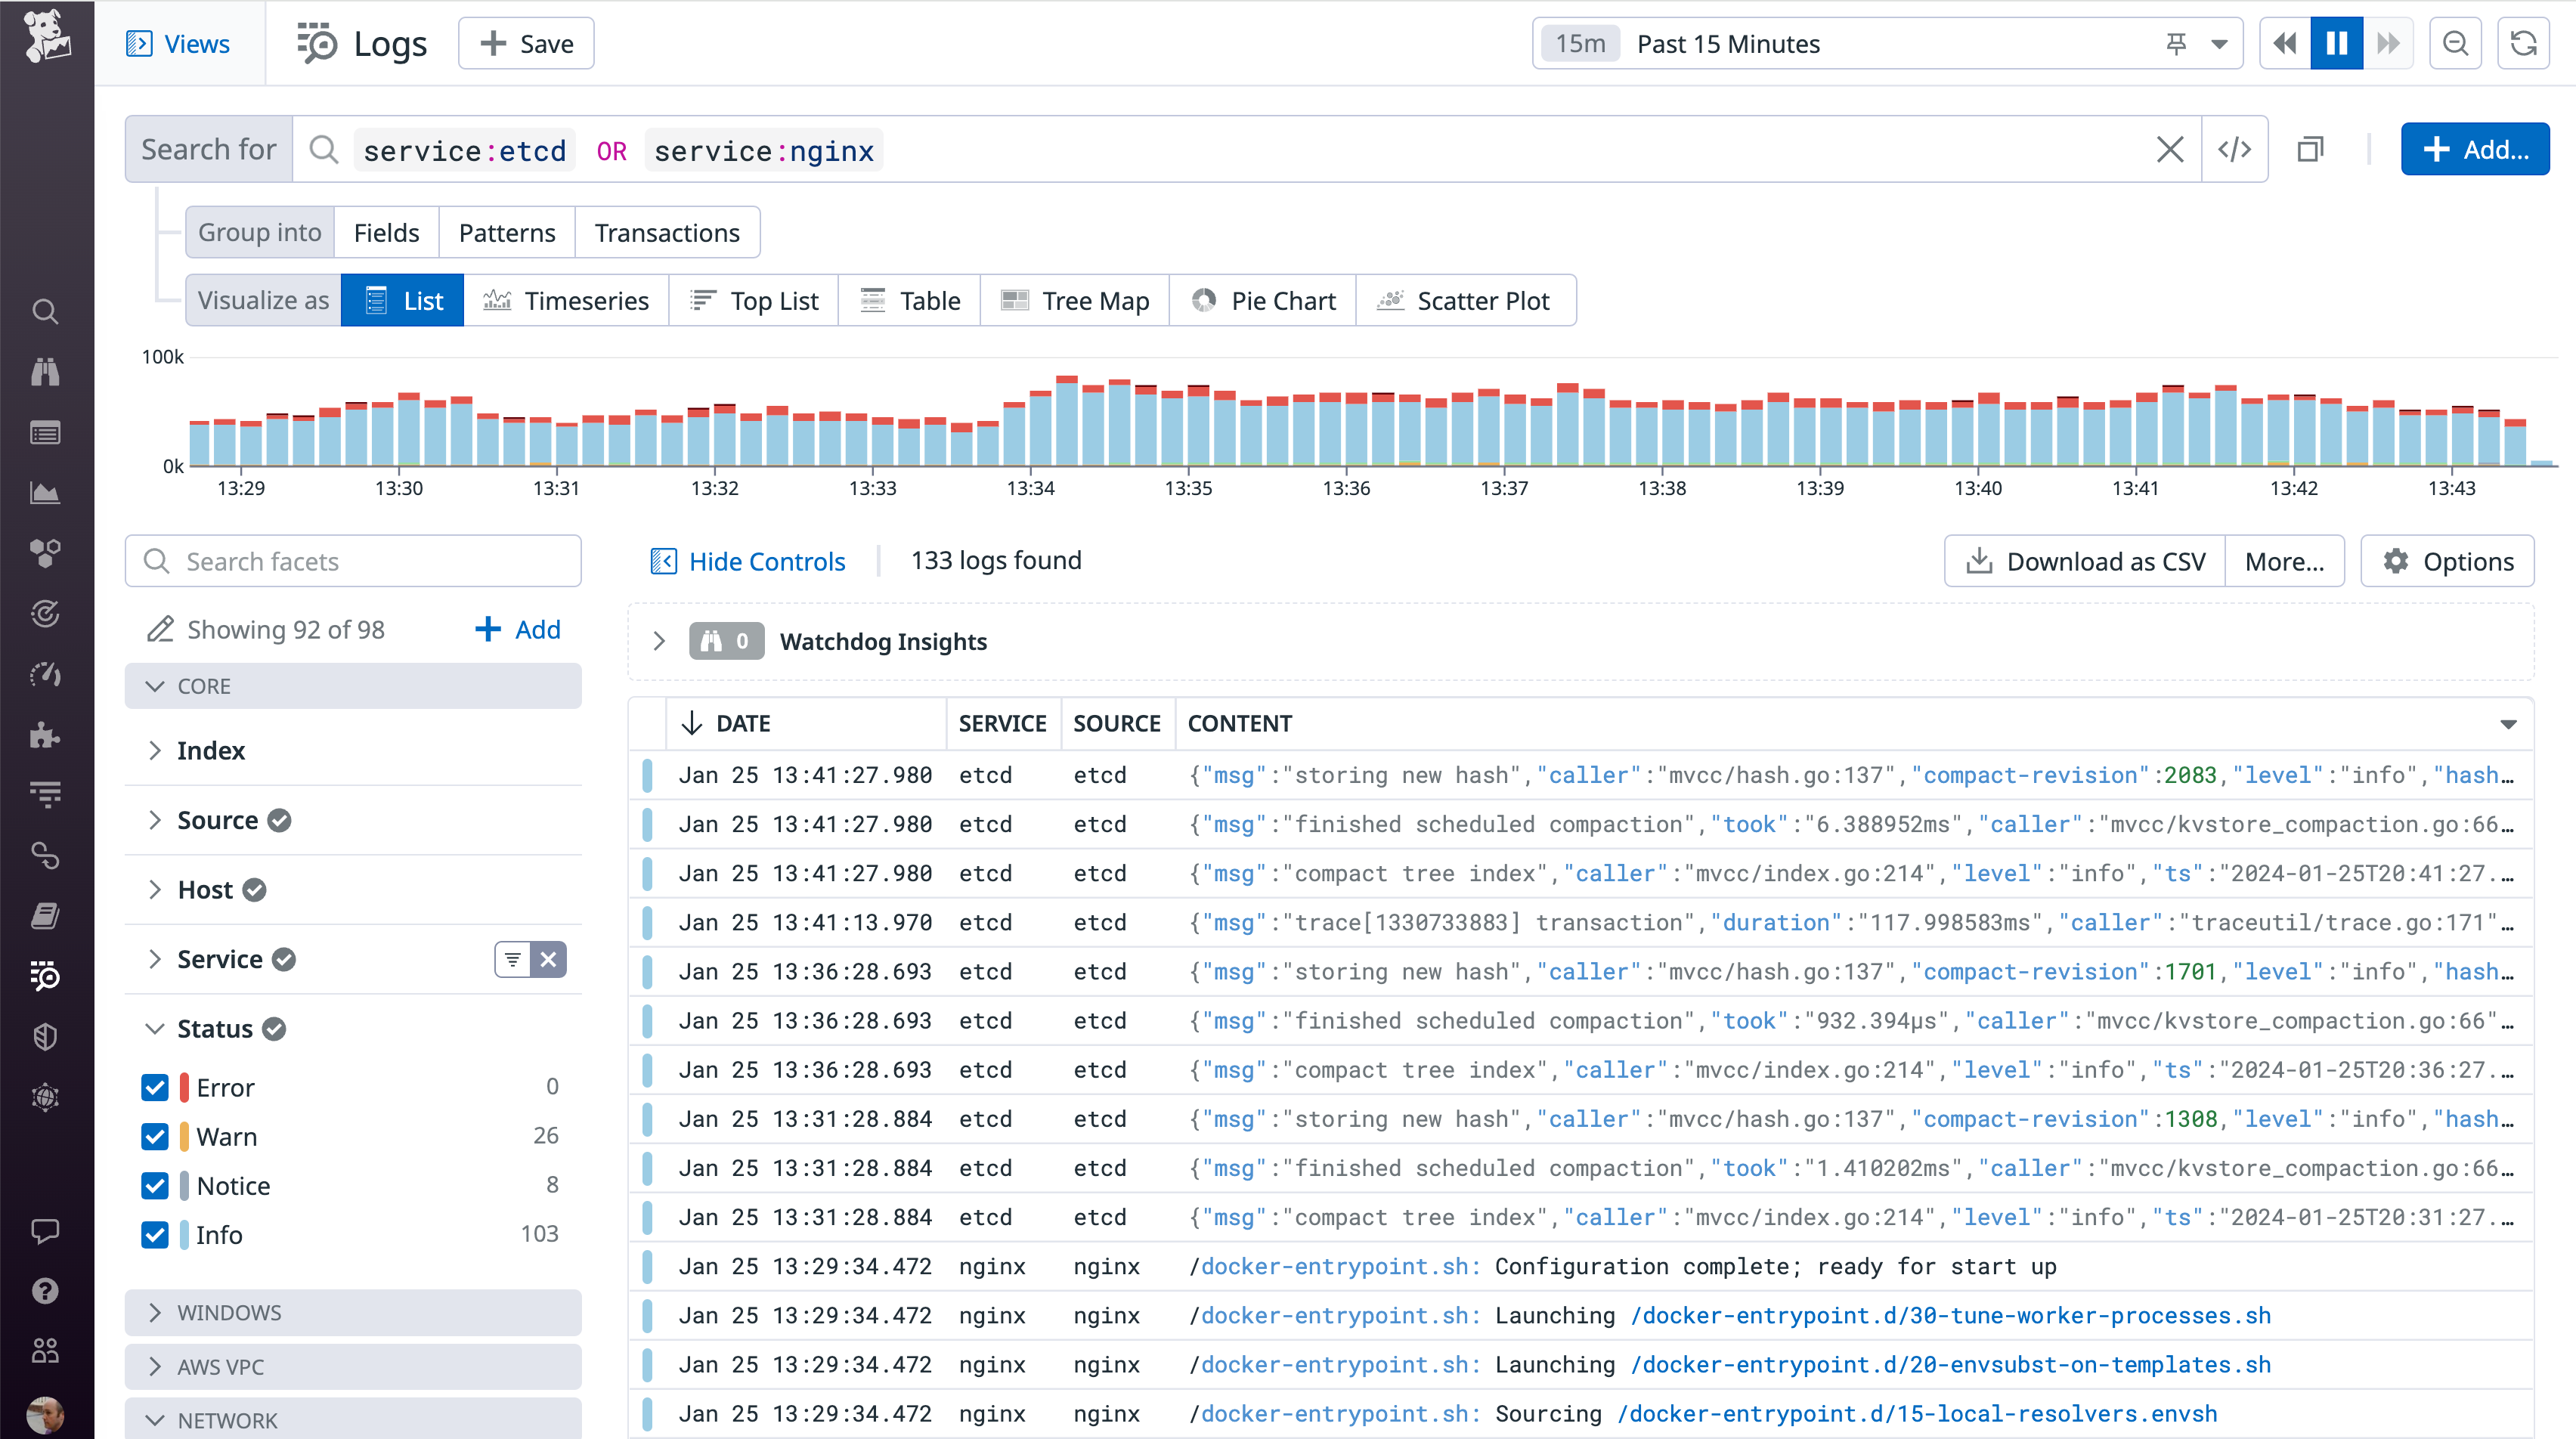The height and width of the screenshot is (1439, 2576).
Task: Pause live tail with the pause control
Action: [2336, 43]
